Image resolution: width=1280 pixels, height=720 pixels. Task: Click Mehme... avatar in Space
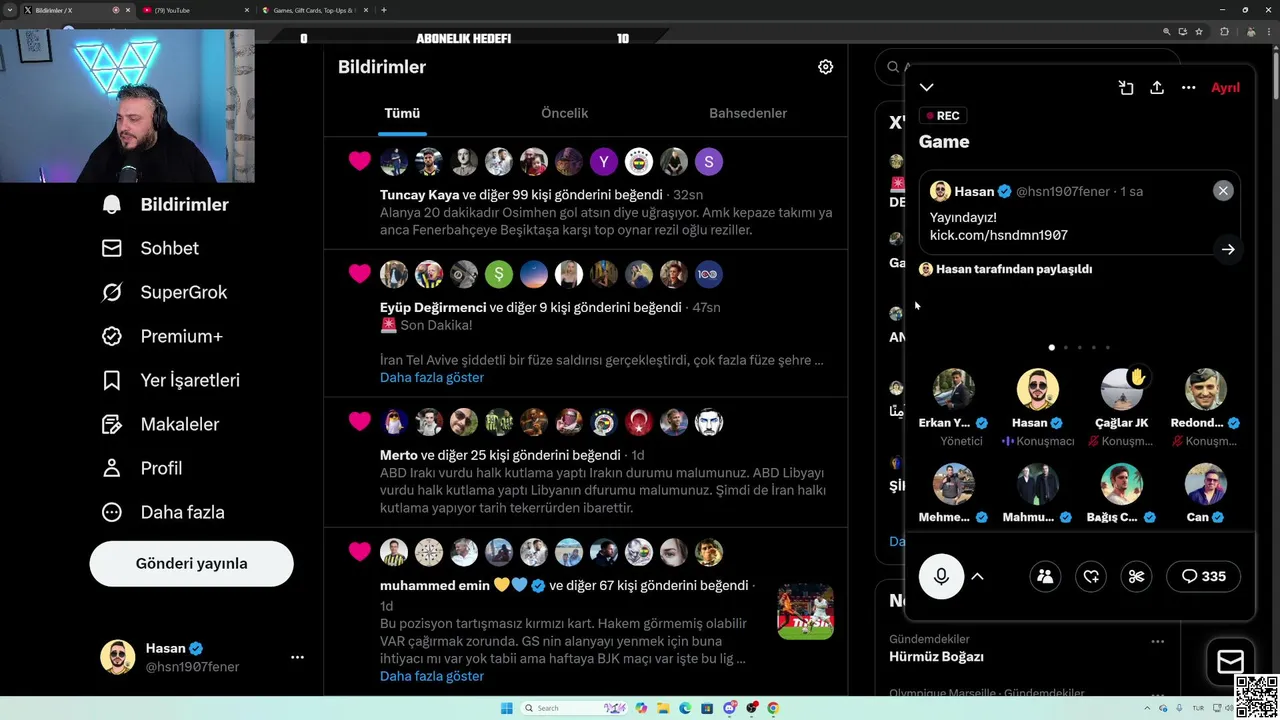click(x=953, y=484)
